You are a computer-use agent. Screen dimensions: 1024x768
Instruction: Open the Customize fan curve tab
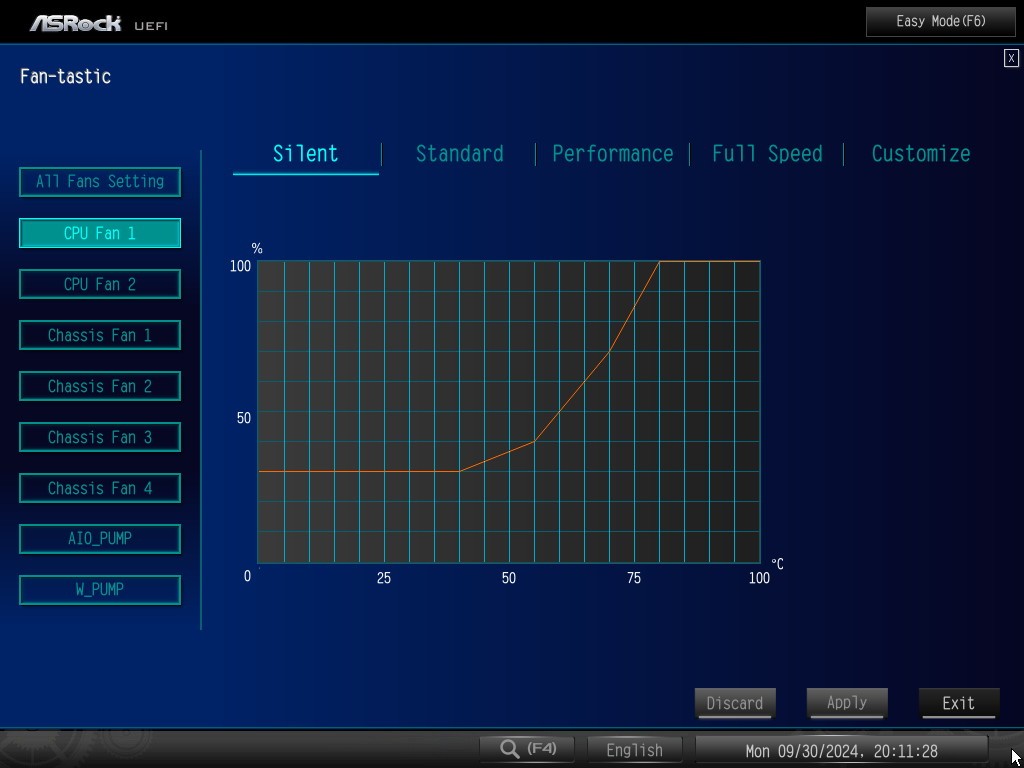920,154
